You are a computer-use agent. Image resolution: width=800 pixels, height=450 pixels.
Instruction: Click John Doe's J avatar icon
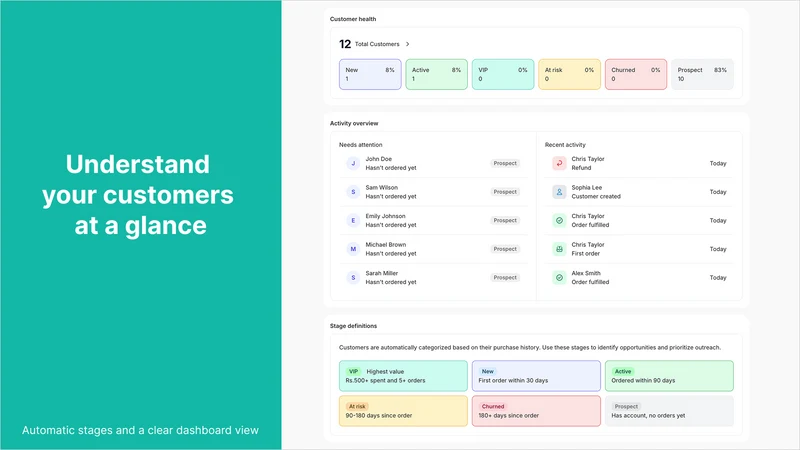tap(353, 163)
